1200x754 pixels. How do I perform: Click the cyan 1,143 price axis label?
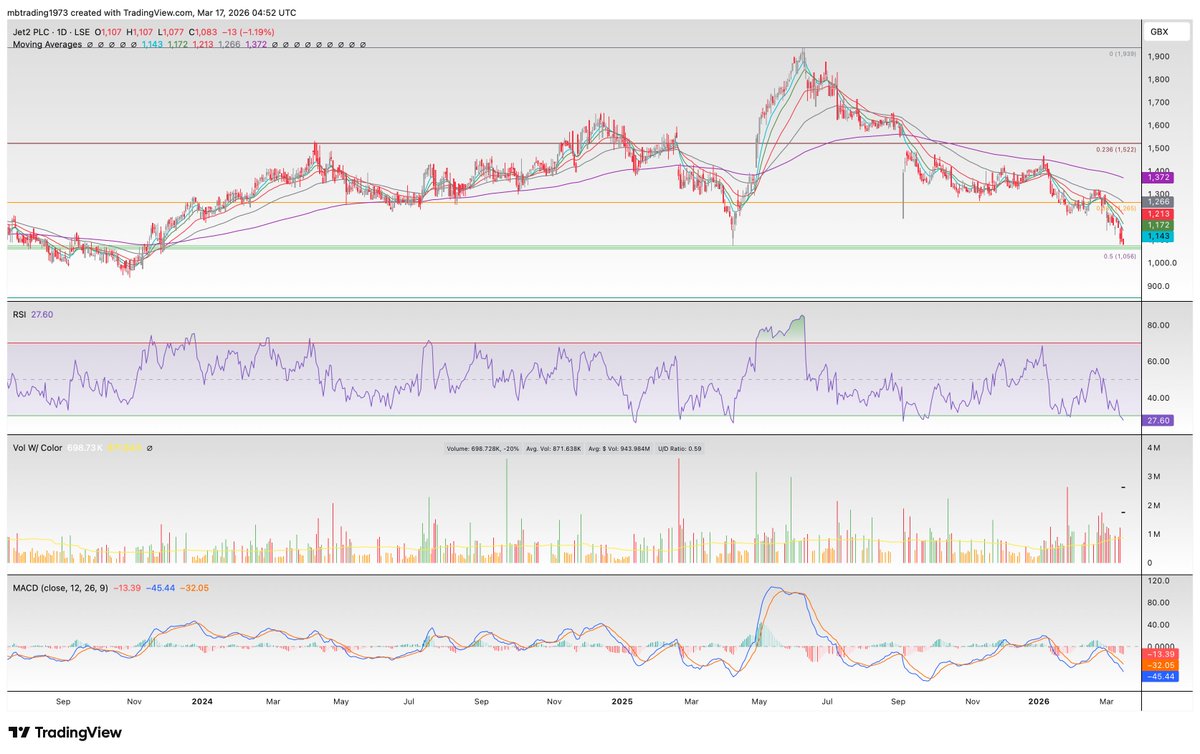(x=1159, y=236)
